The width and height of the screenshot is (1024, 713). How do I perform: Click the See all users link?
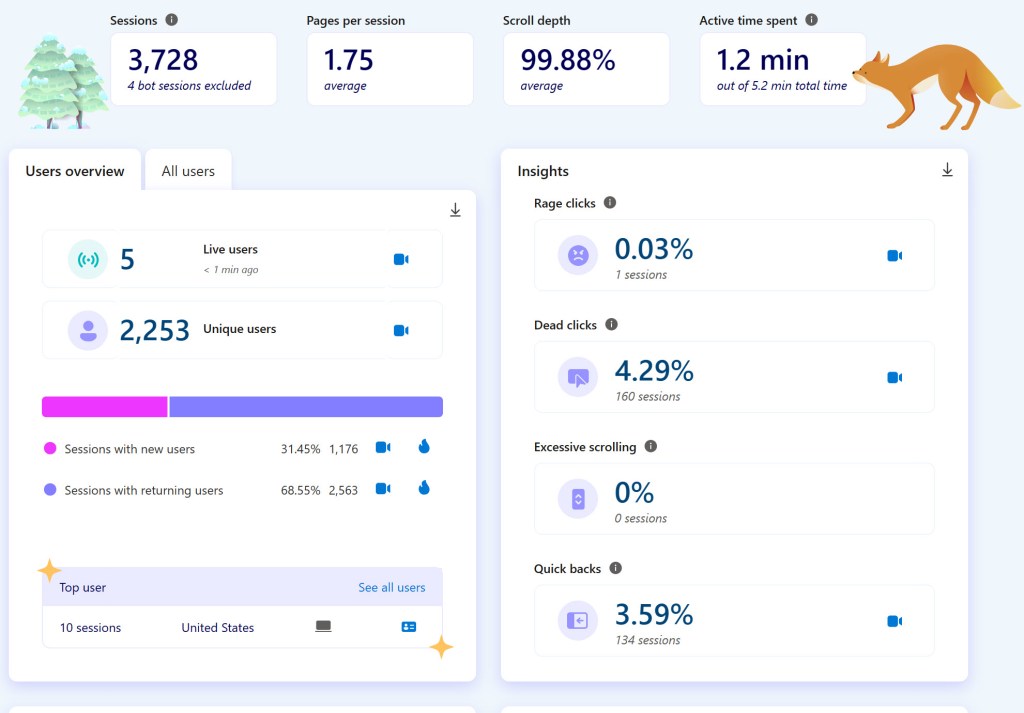tap(391, 587)
